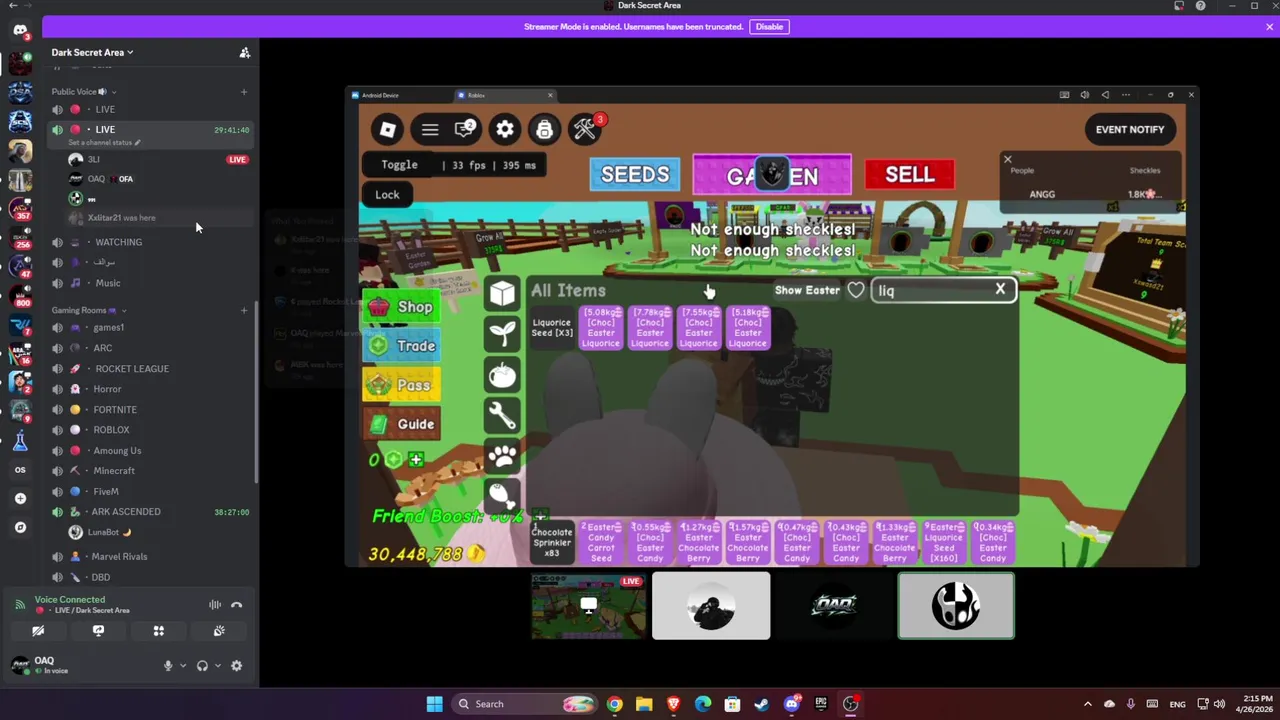Open Windows Start button
This screenshot has height=720, width=1280.
[435, 704]
